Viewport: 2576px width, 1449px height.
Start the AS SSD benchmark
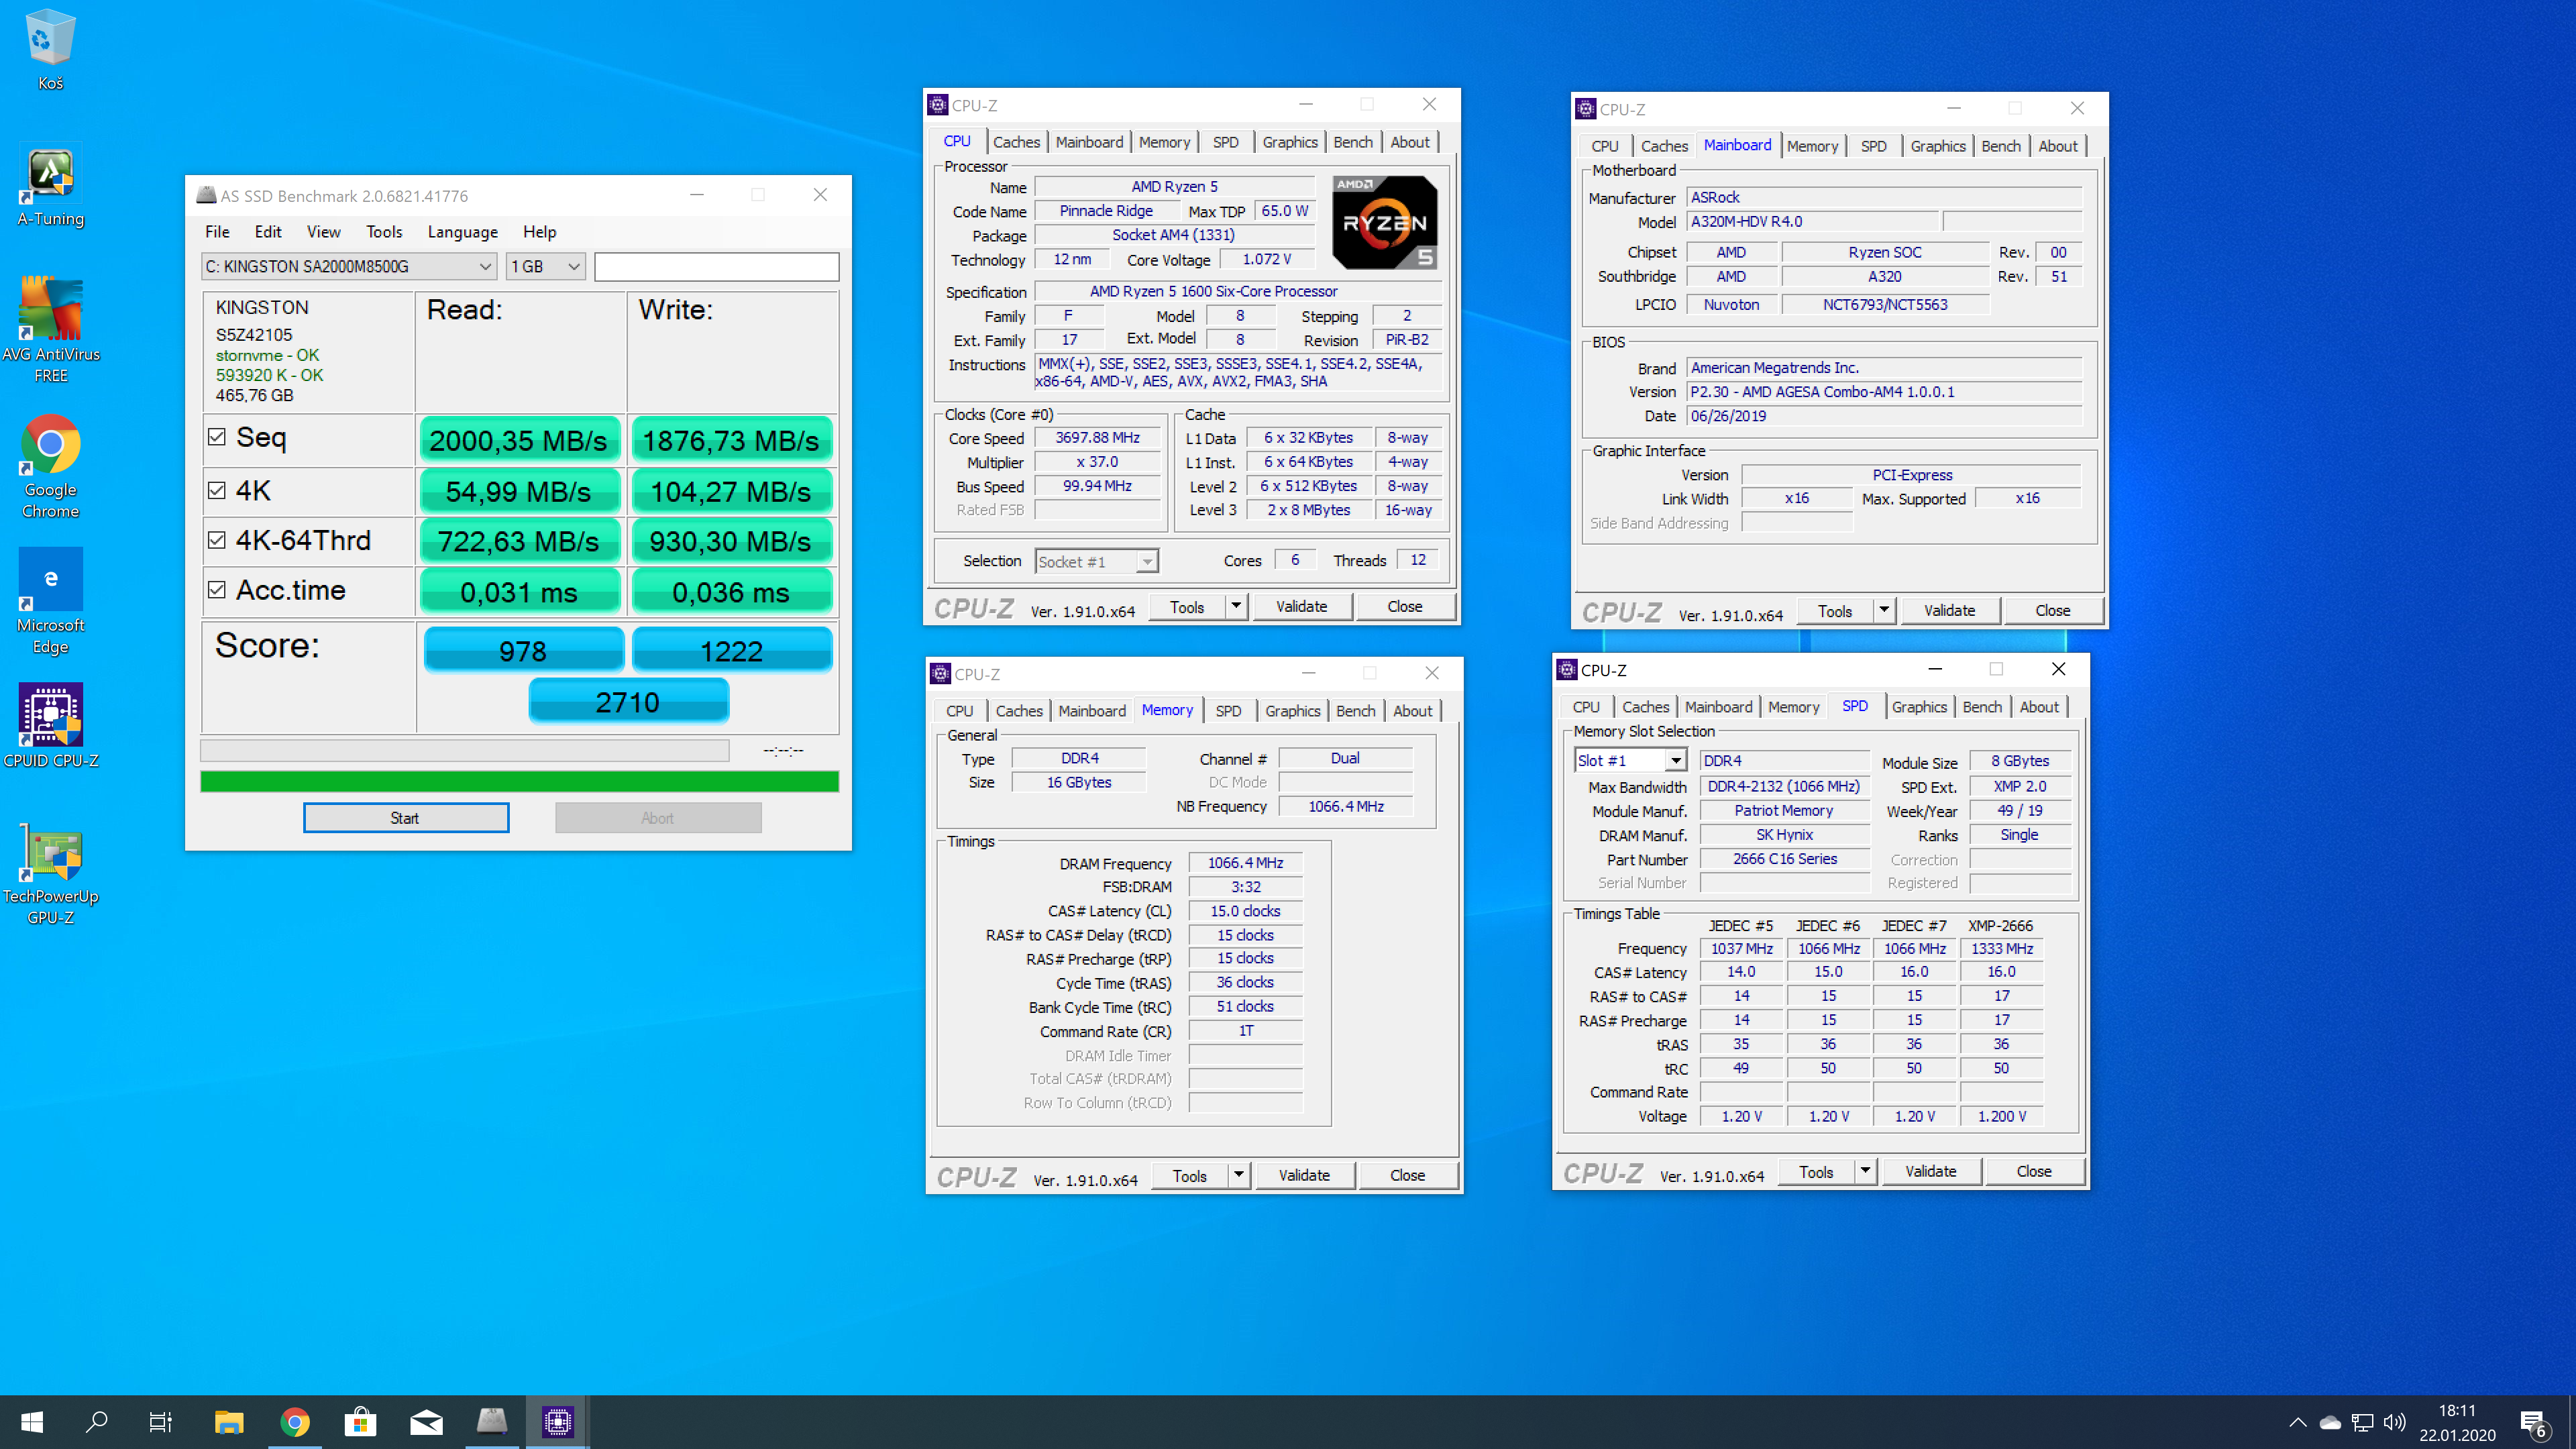pos(405,817)
